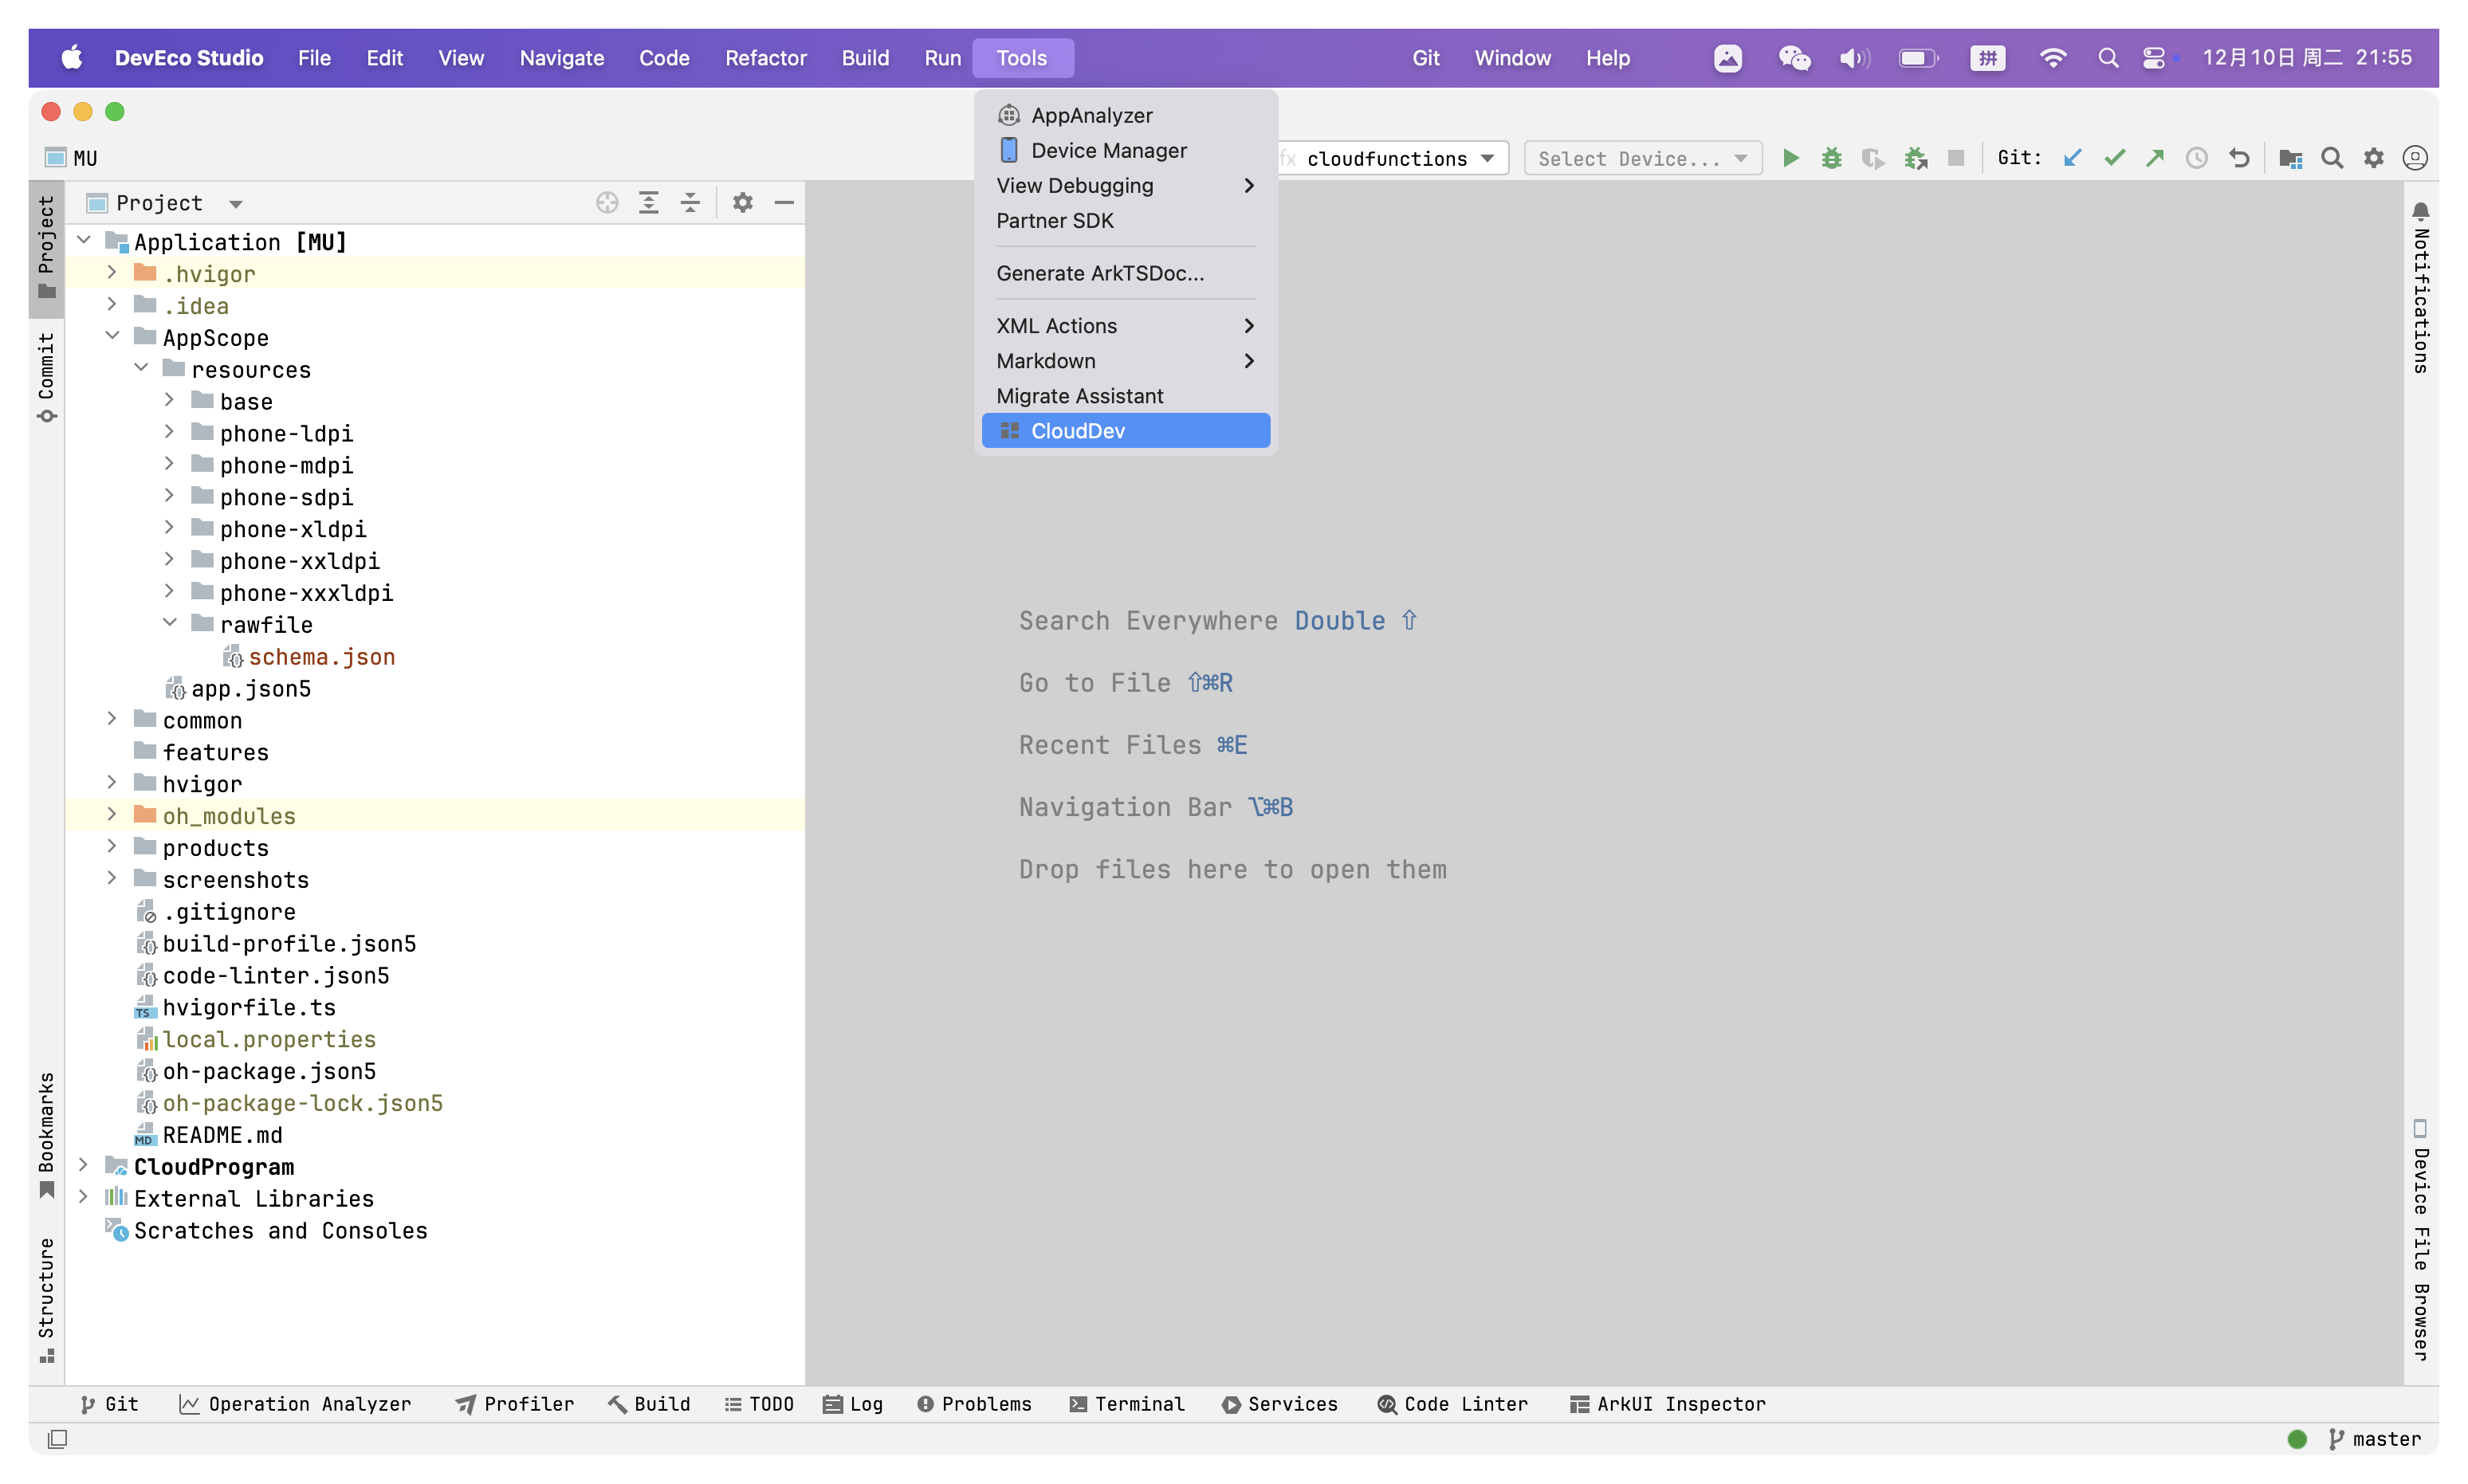Open the Structure tool window tab

click(47, 1299)
